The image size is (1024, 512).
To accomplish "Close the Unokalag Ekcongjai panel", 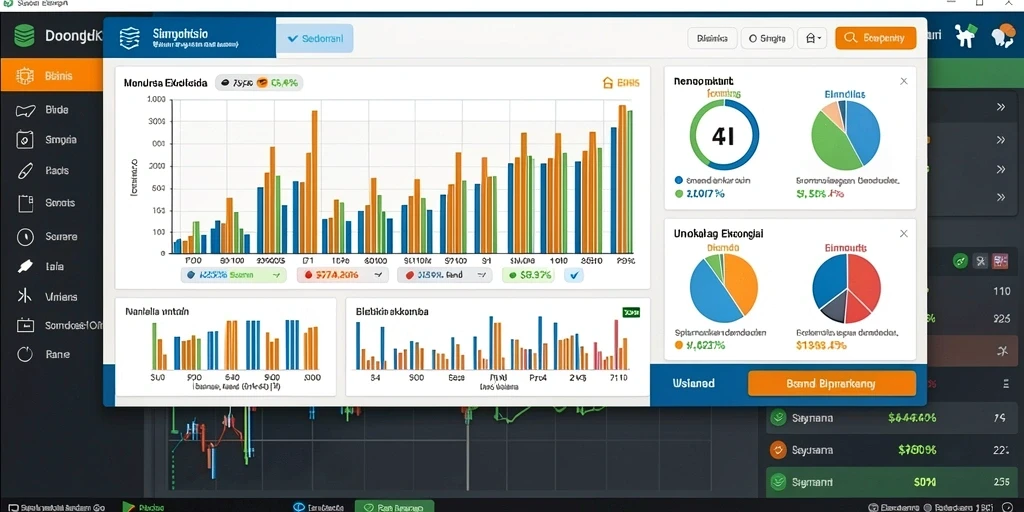I will pos(904,233).
